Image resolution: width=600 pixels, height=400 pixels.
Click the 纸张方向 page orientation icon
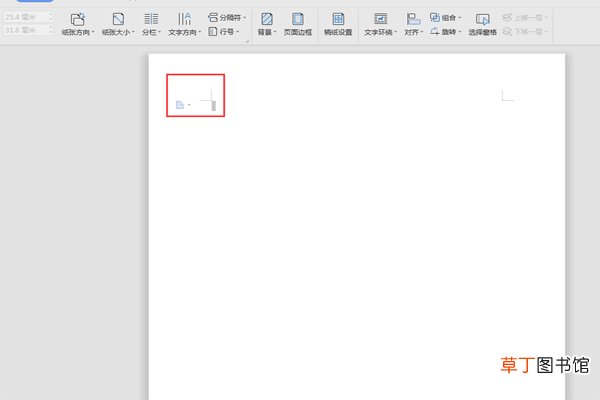click(x=78, y=19)
